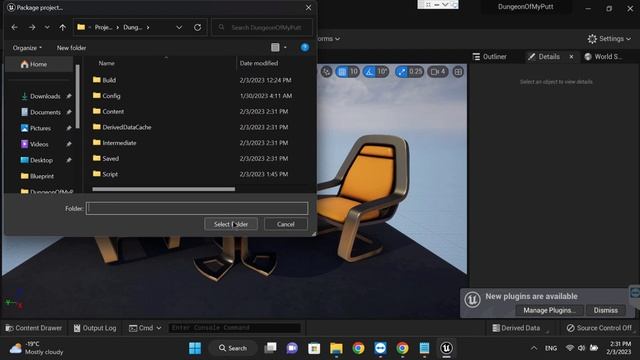
Task: Open the Output Log
Action: coord(95,328)
